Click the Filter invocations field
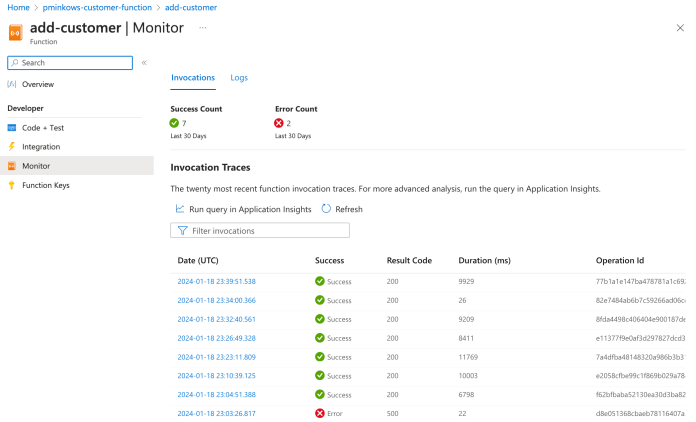 coord(260,230)
